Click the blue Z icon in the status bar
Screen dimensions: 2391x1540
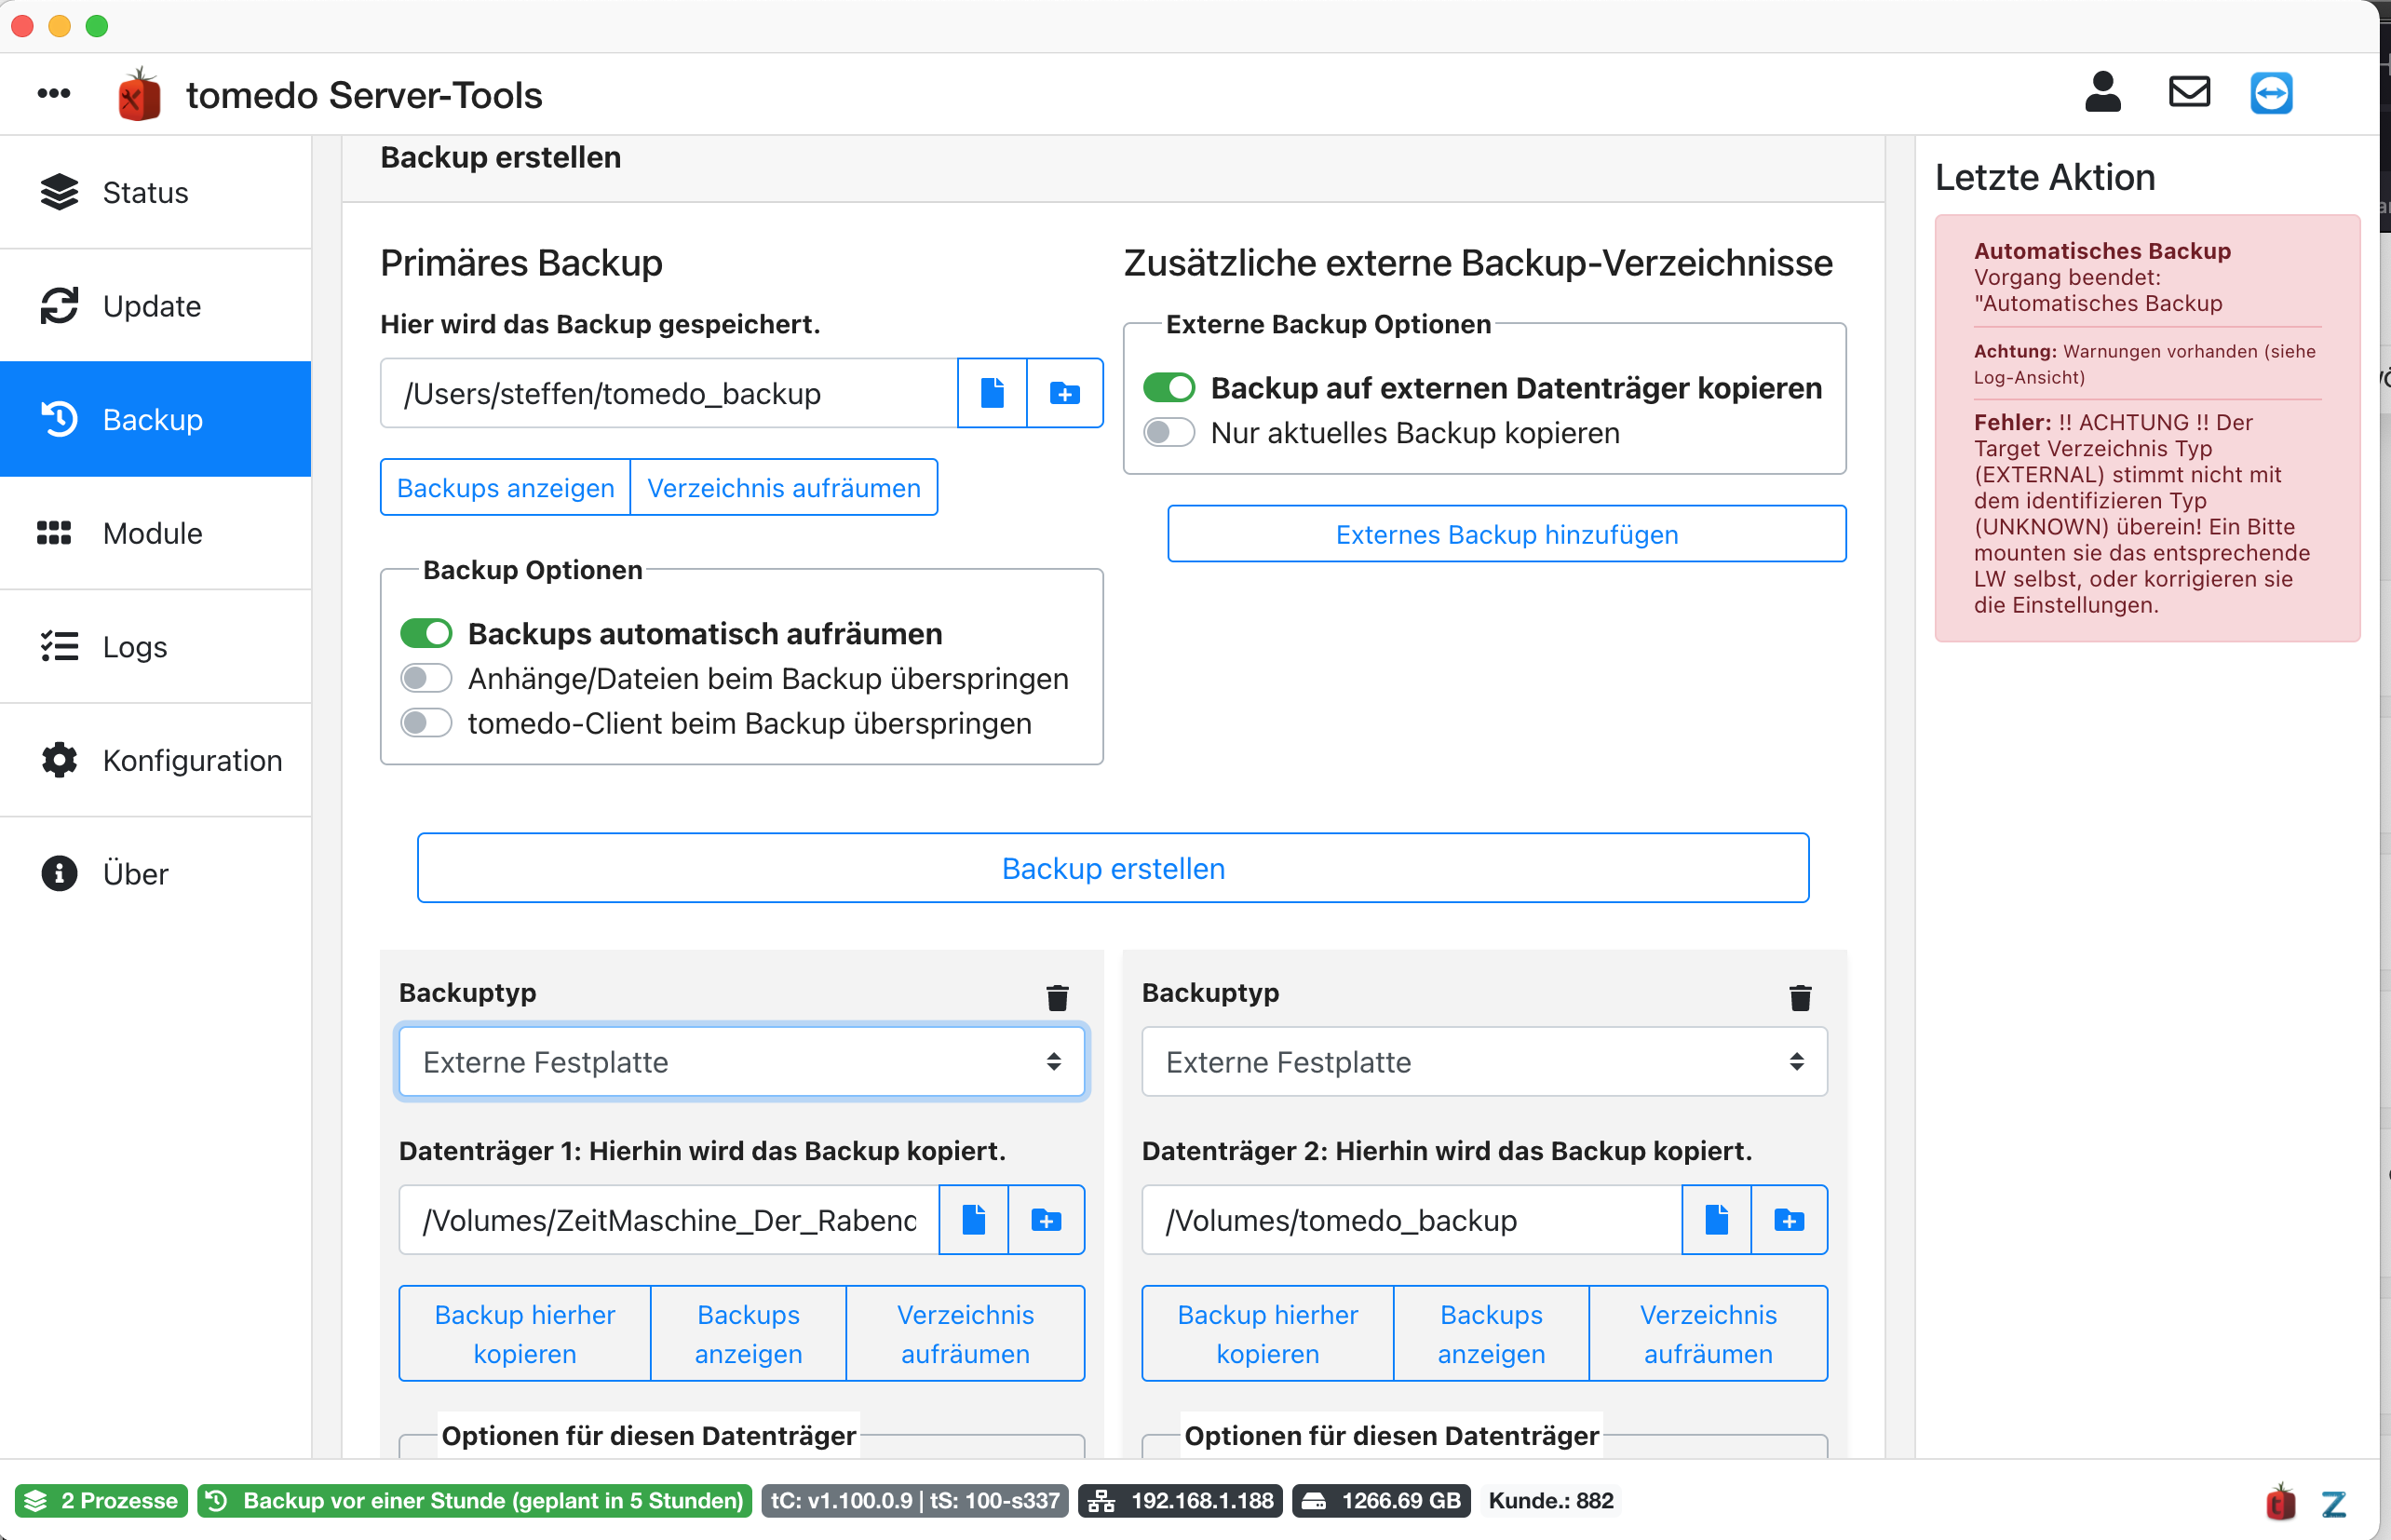pyautogui.click(x=2334, y=1503)
